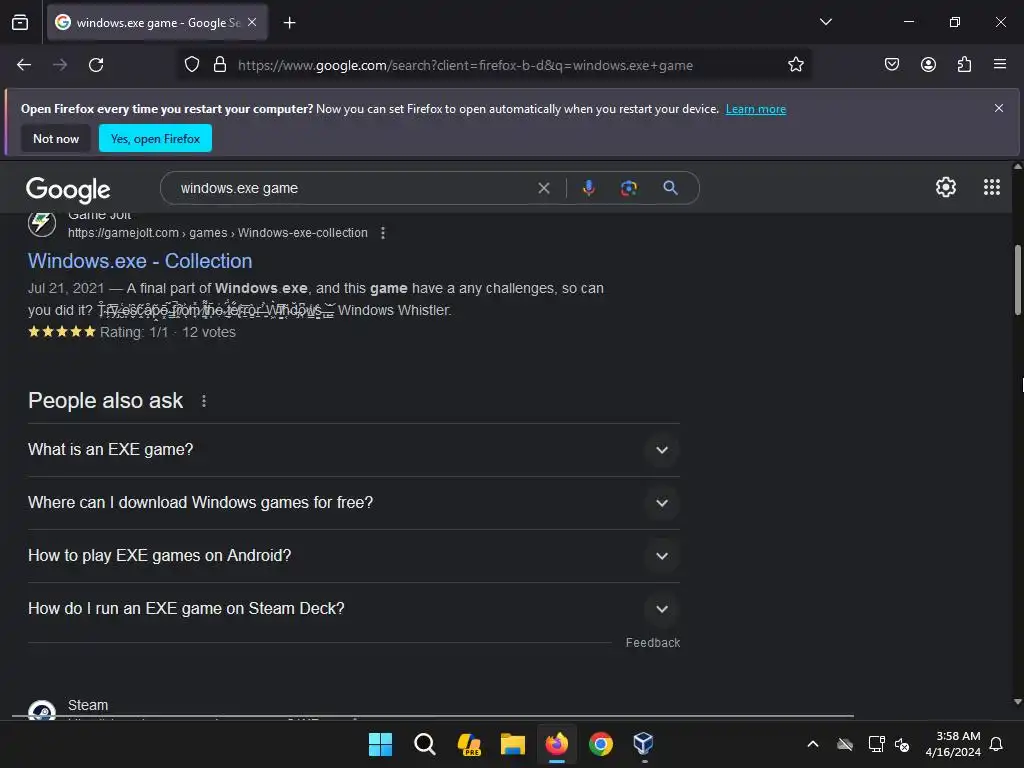Go back to the previous page
Image resolution: width=1024 pixels, height=768 pixels.
coord(24,65)
